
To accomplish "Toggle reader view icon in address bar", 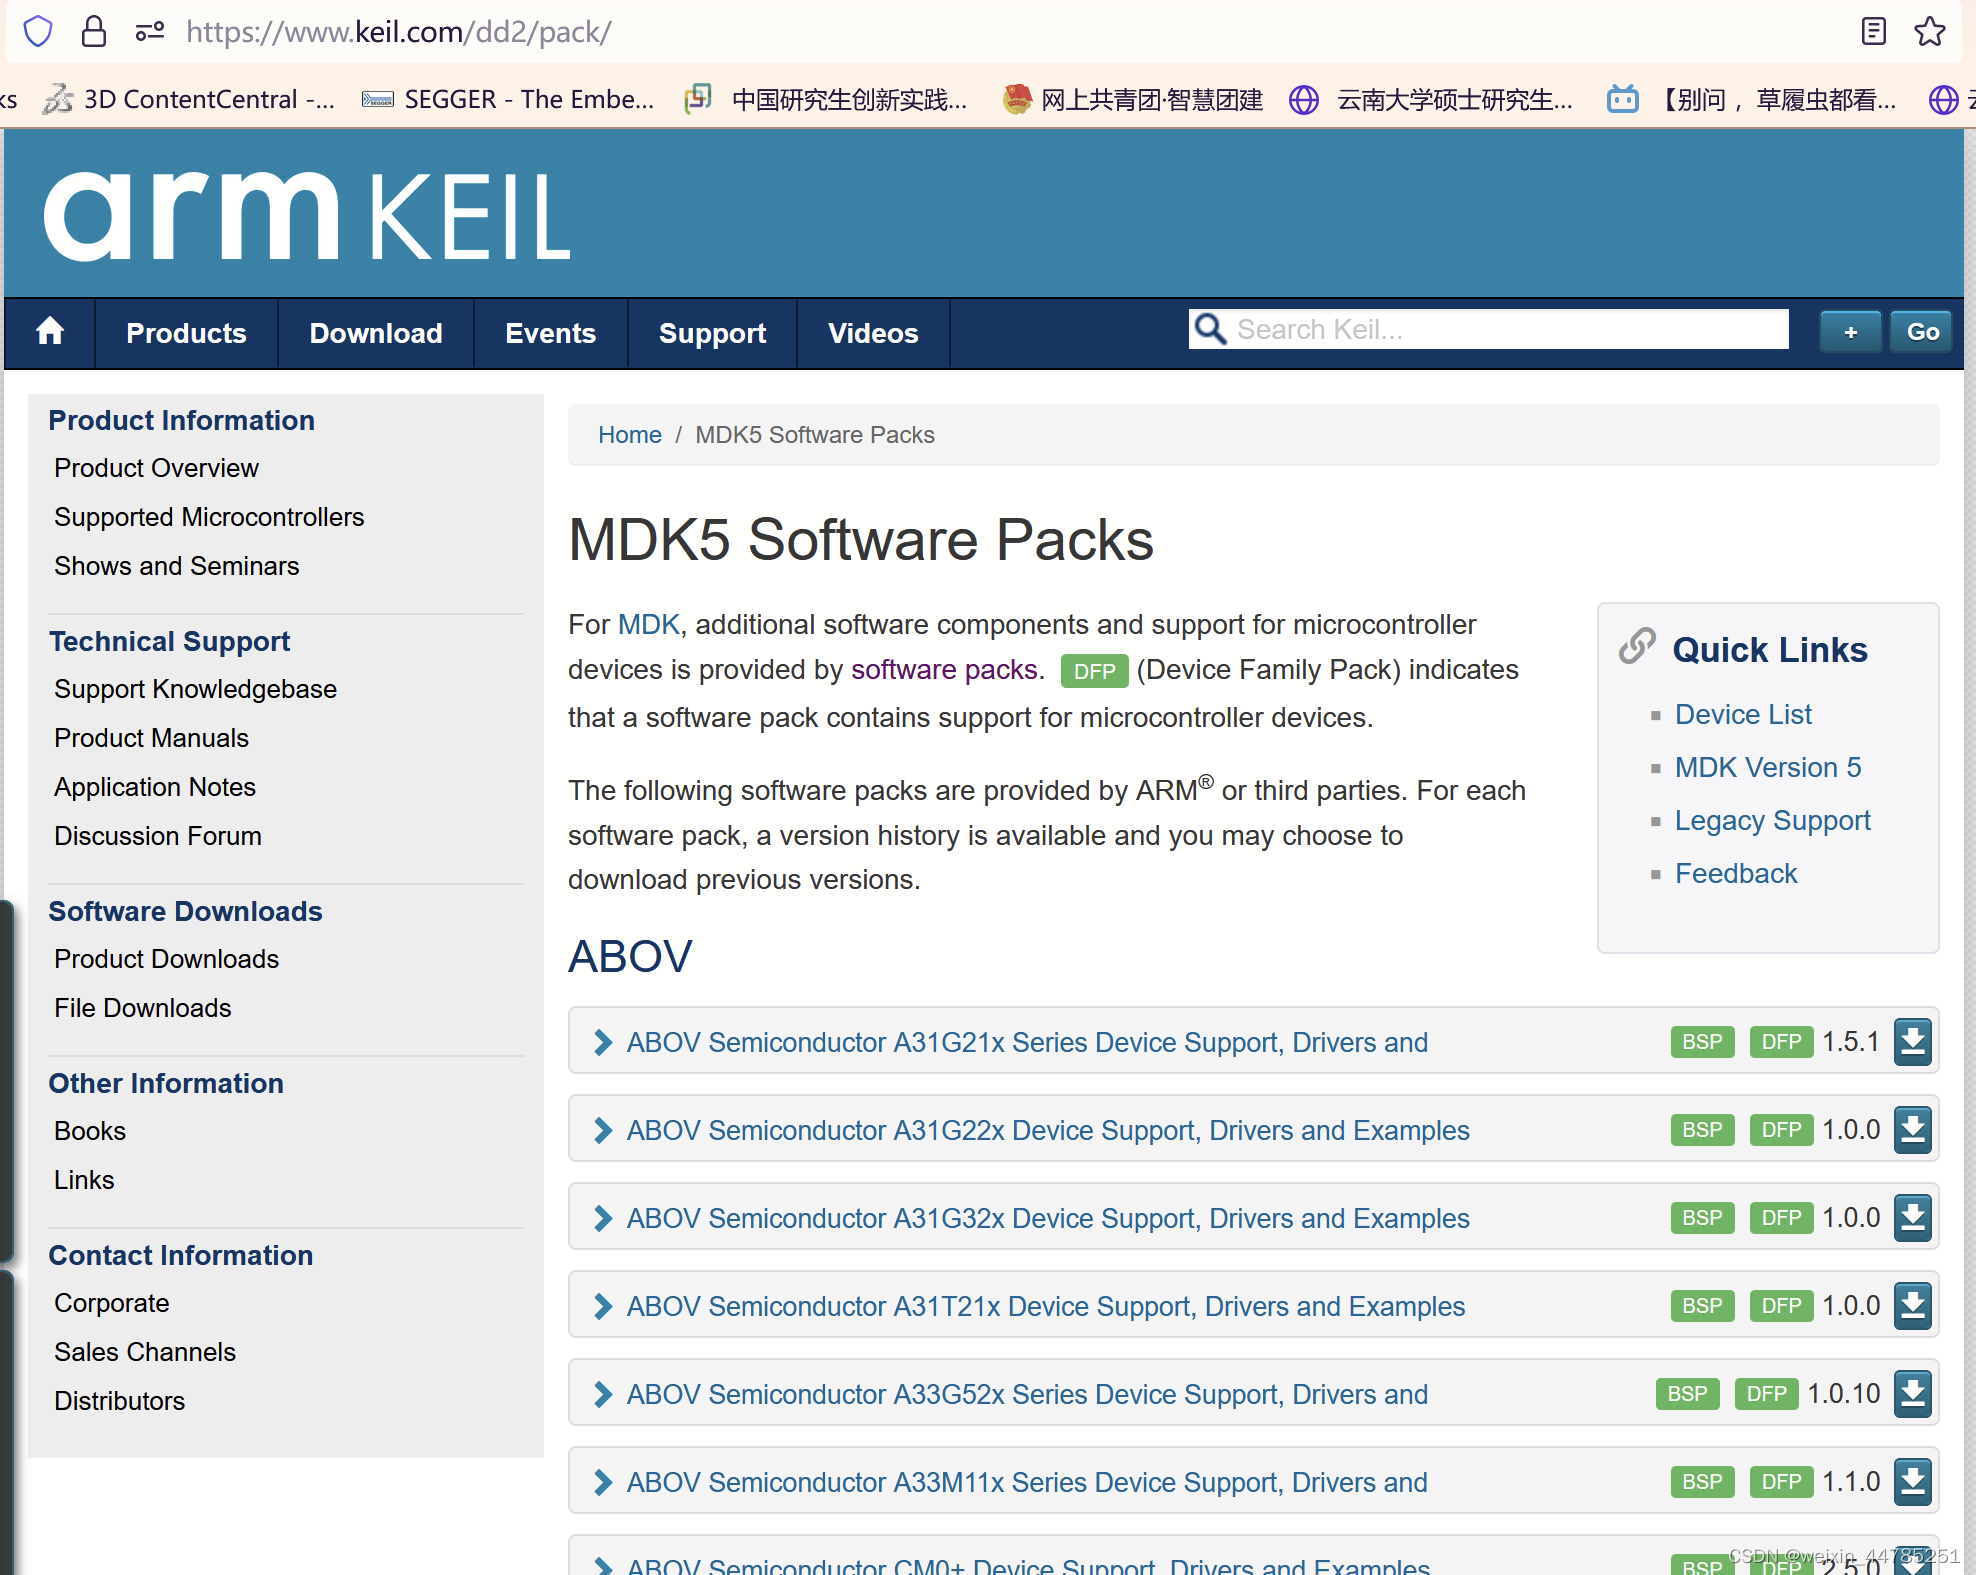I will 1874,32.
